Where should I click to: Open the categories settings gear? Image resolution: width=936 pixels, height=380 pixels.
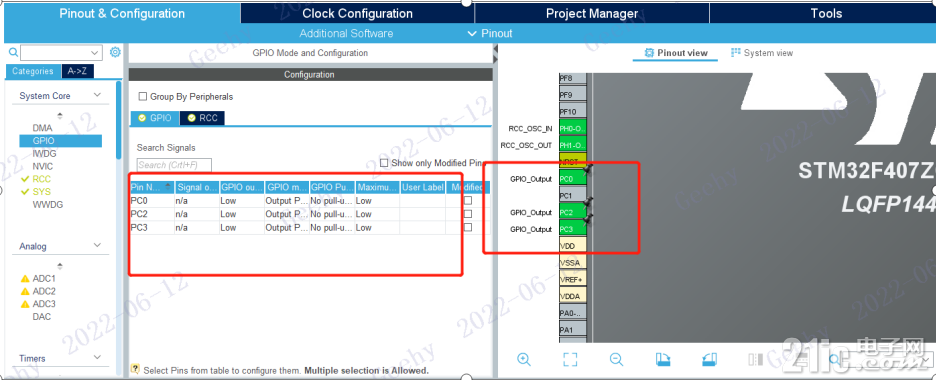(x=115, y=52)
